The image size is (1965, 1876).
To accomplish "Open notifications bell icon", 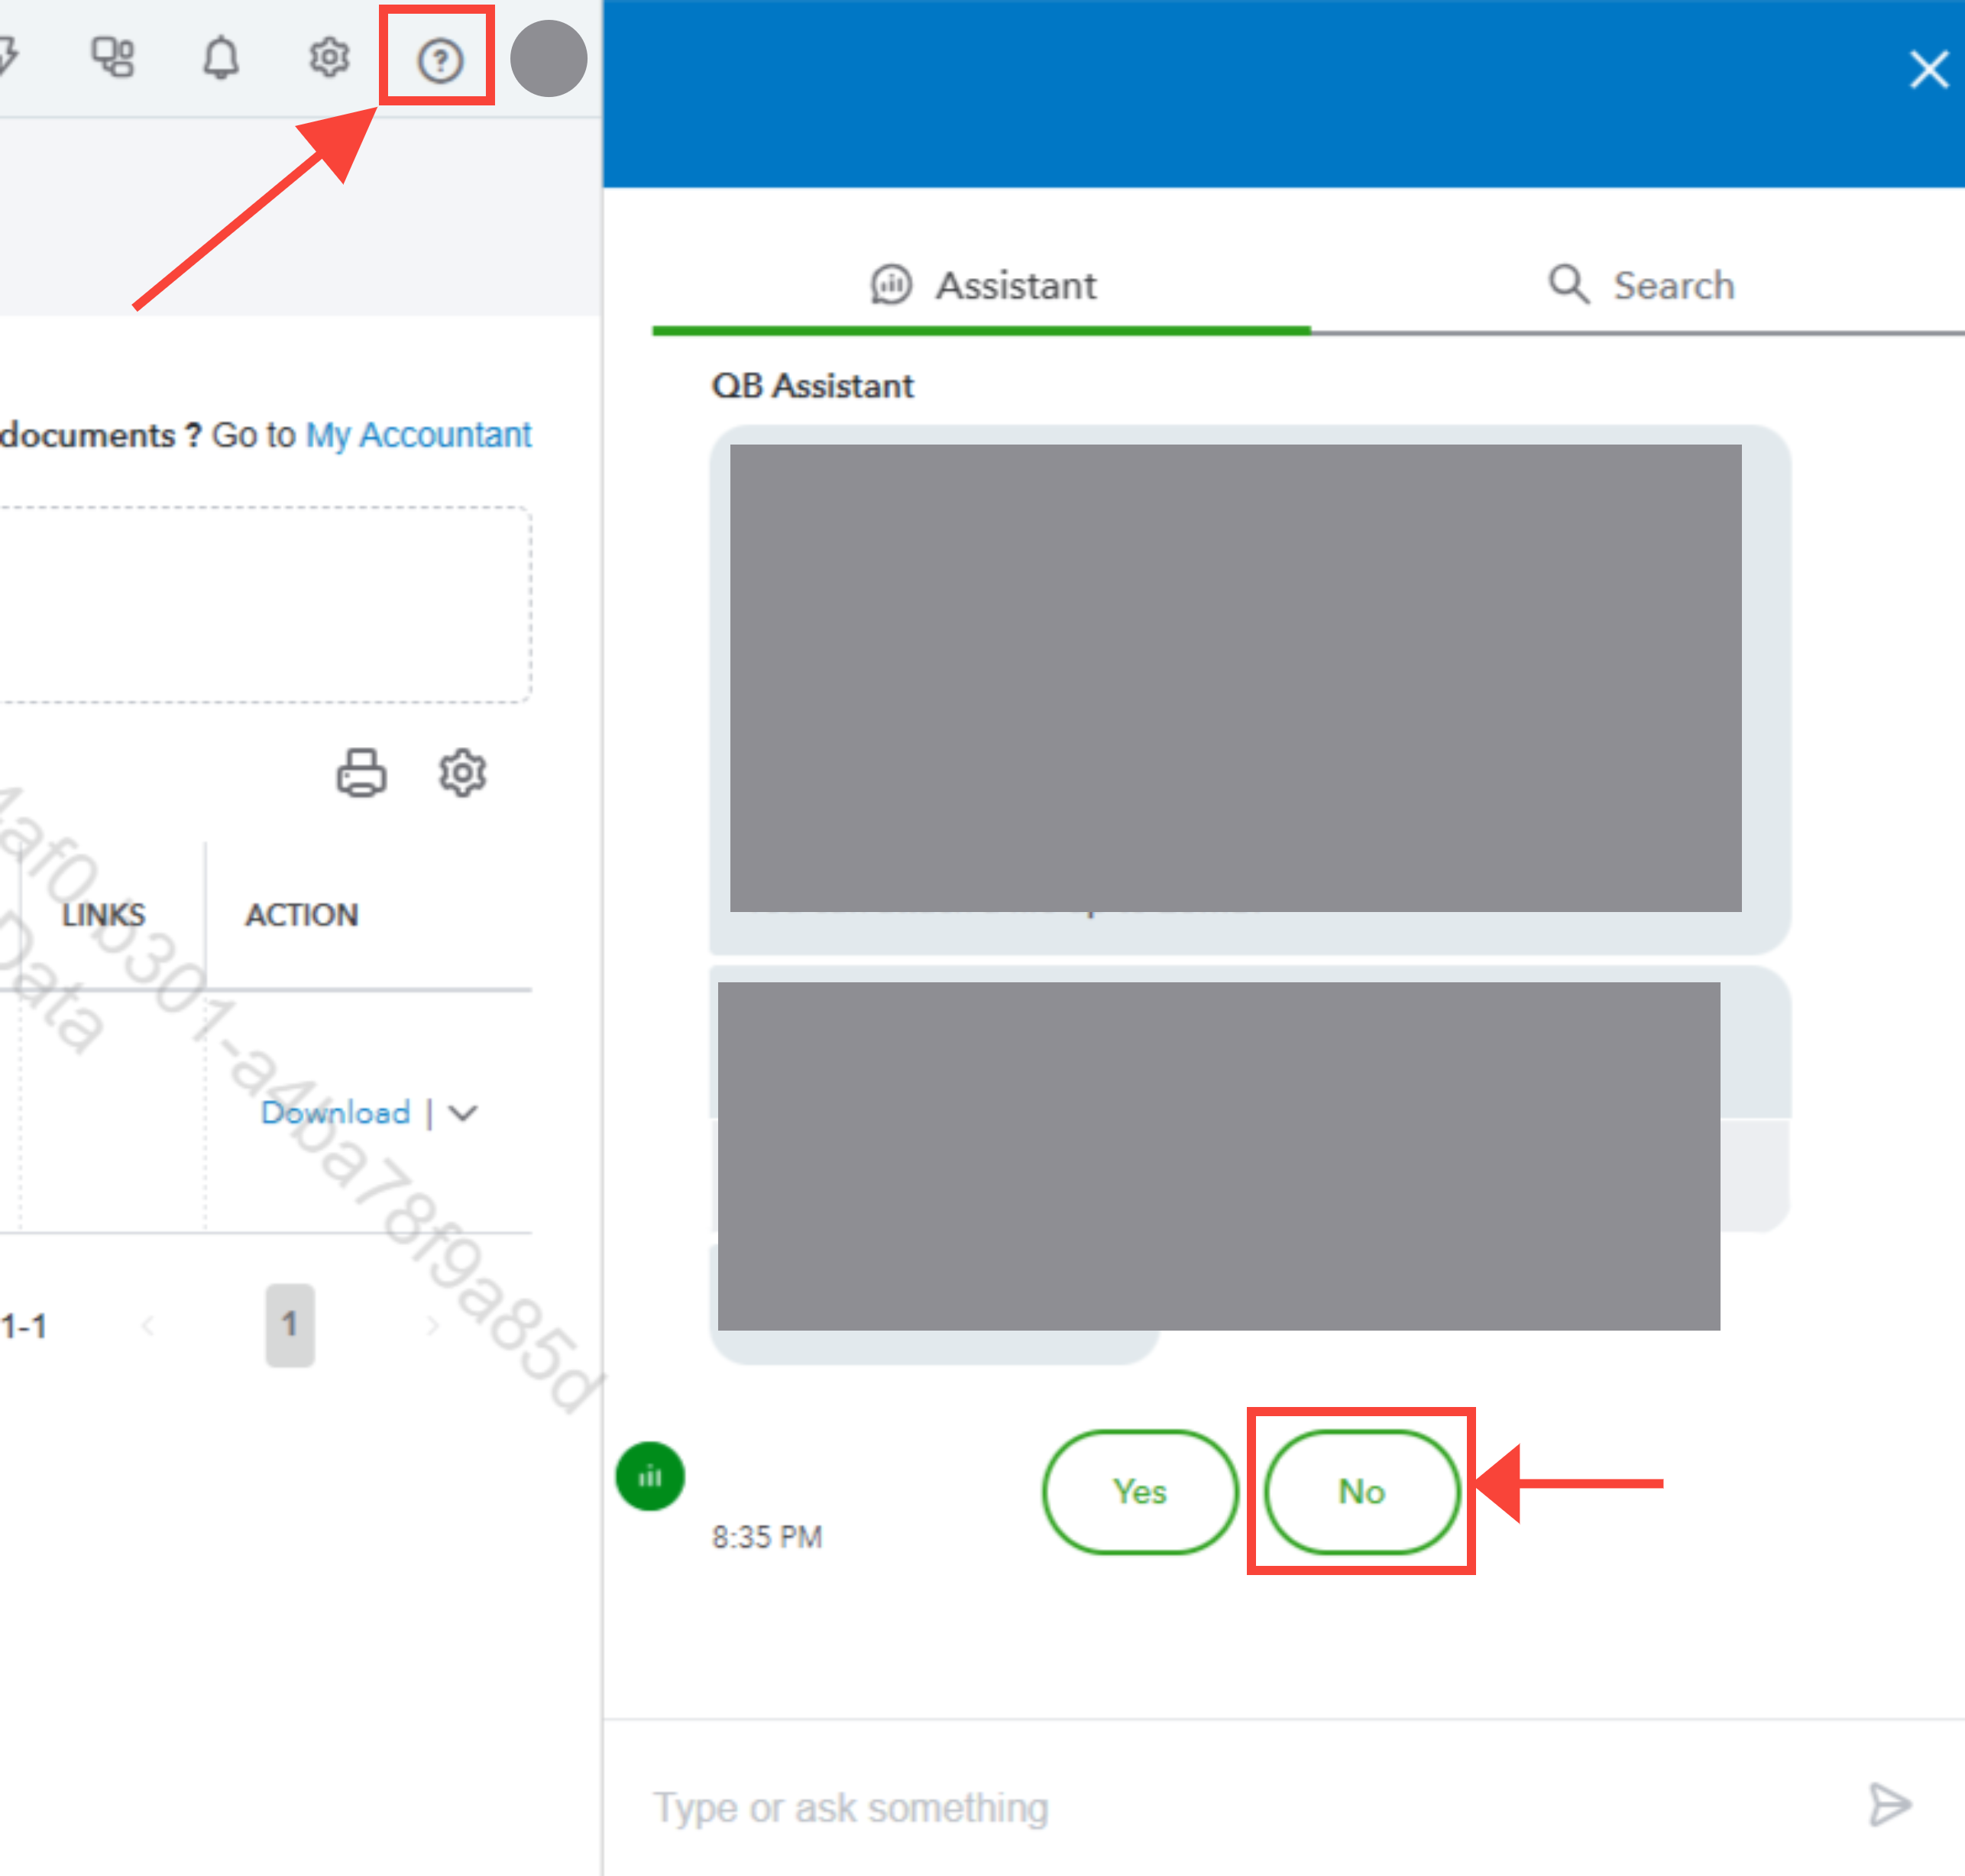I will tap(221, 58).
